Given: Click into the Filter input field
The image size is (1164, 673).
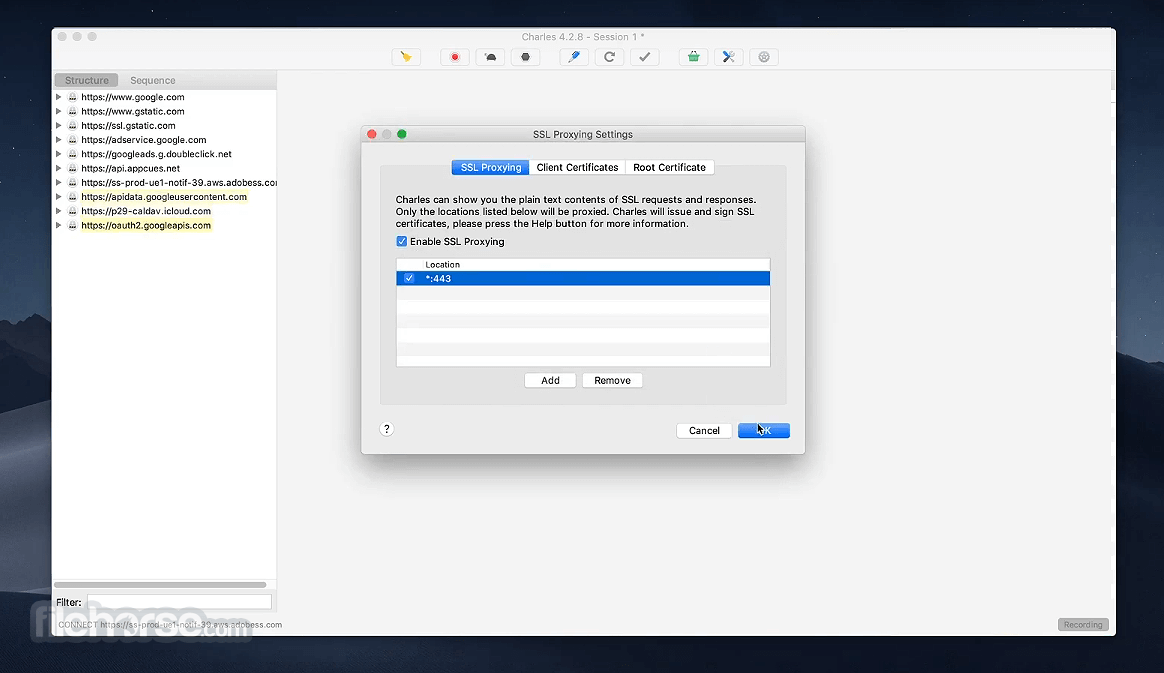Looking at the screenshot, I should tap(179, 602).
